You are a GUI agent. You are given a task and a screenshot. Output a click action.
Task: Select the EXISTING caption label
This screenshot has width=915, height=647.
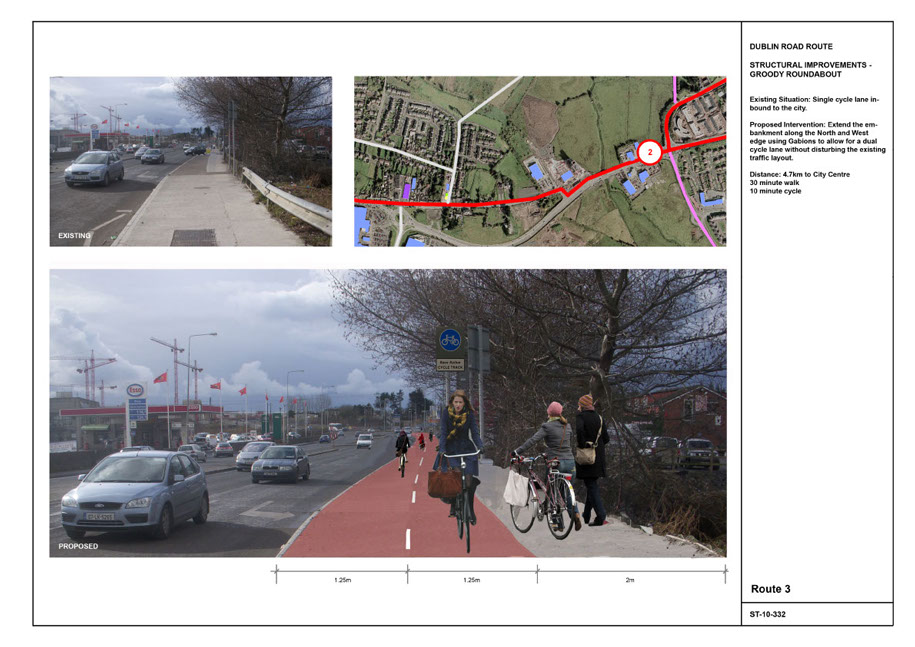[74, 236]
